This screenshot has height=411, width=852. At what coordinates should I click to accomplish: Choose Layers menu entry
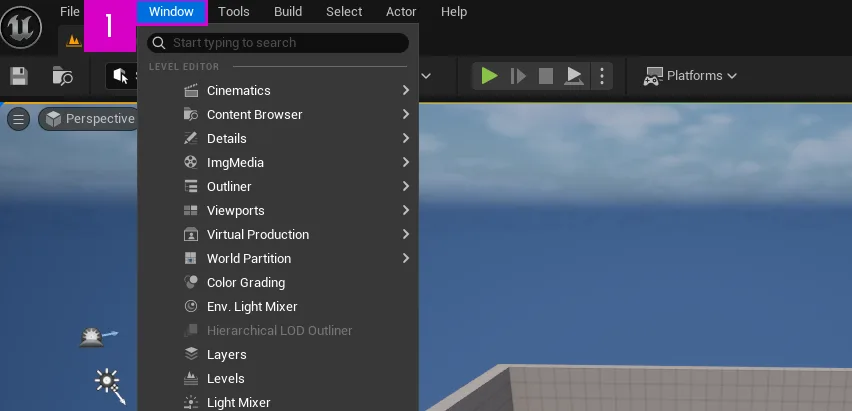coord(278,354)
